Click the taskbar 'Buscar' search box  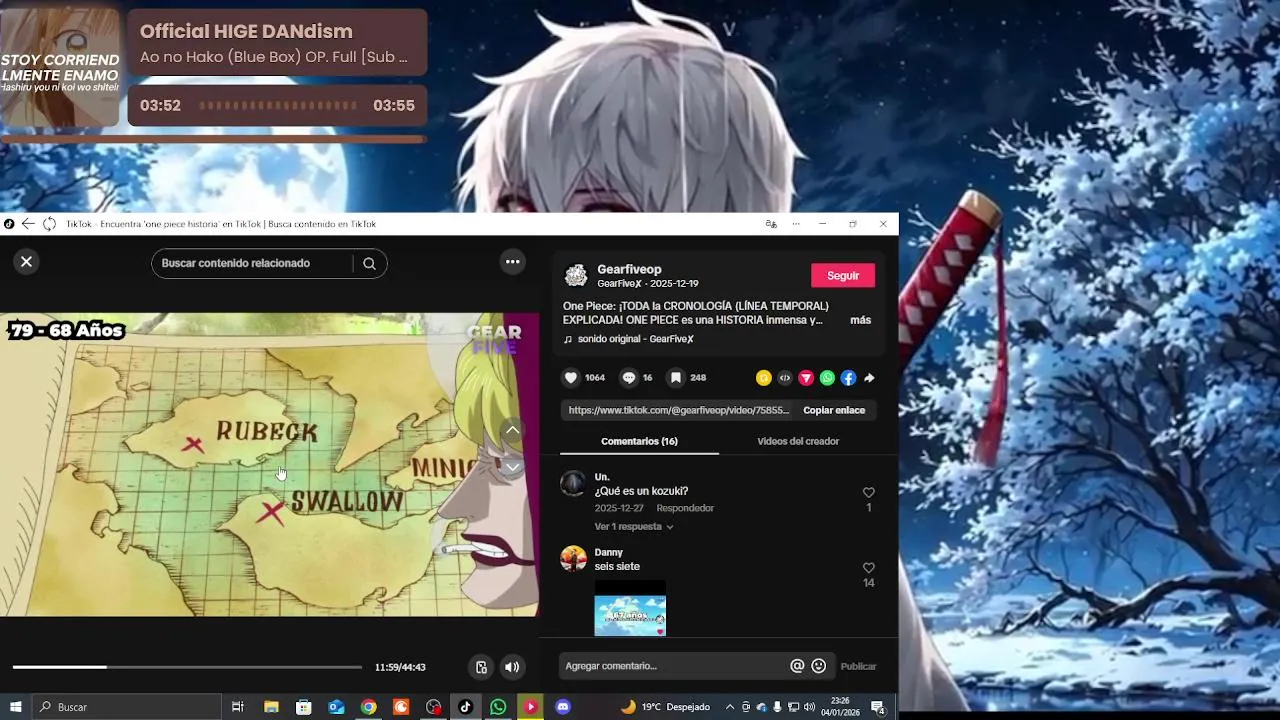pos(126,707)
